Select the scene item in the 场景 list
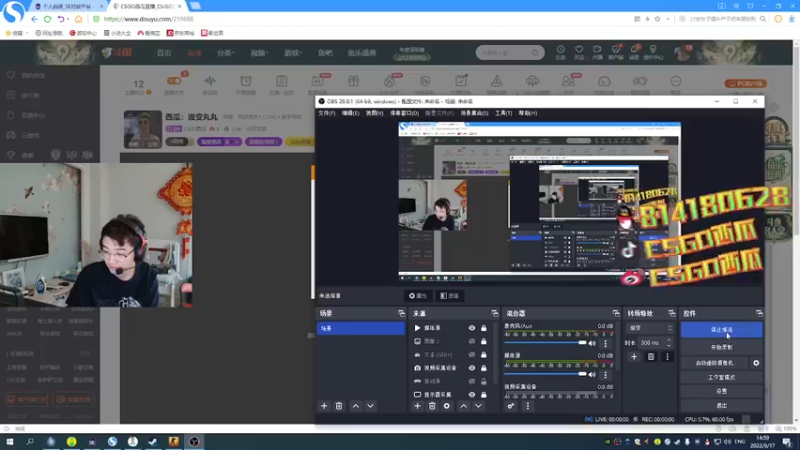This screenshot has height=450, width=800. [x=361, y=329]
